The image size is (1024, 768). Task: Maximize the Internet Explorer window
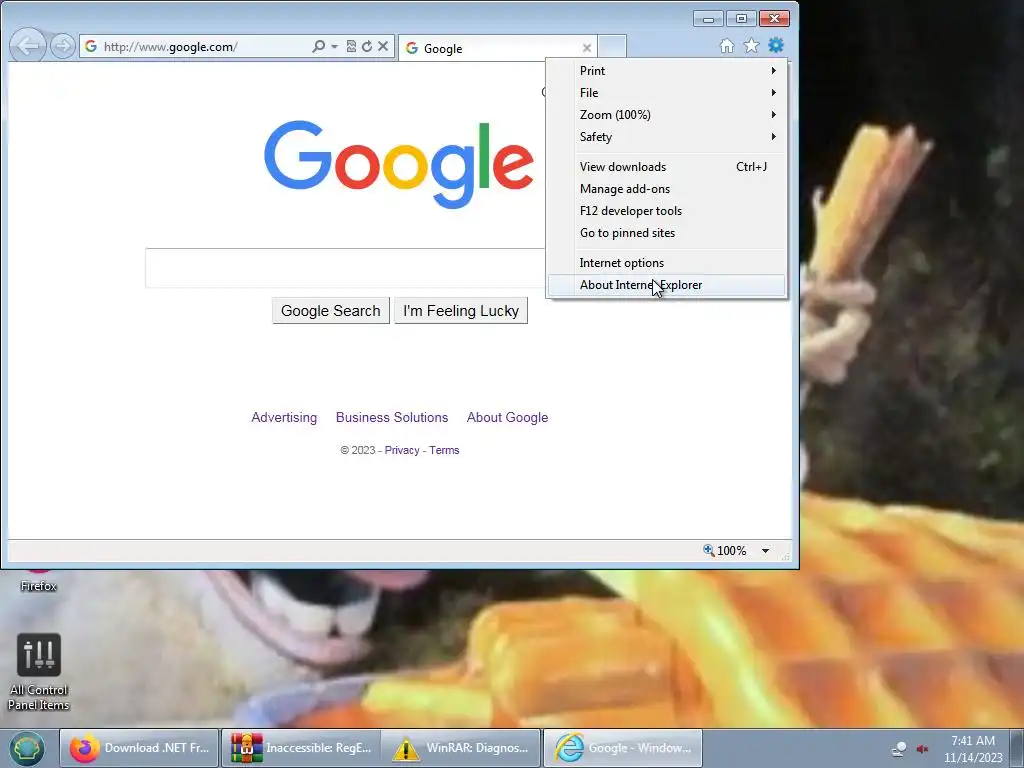tap(741, 19)
